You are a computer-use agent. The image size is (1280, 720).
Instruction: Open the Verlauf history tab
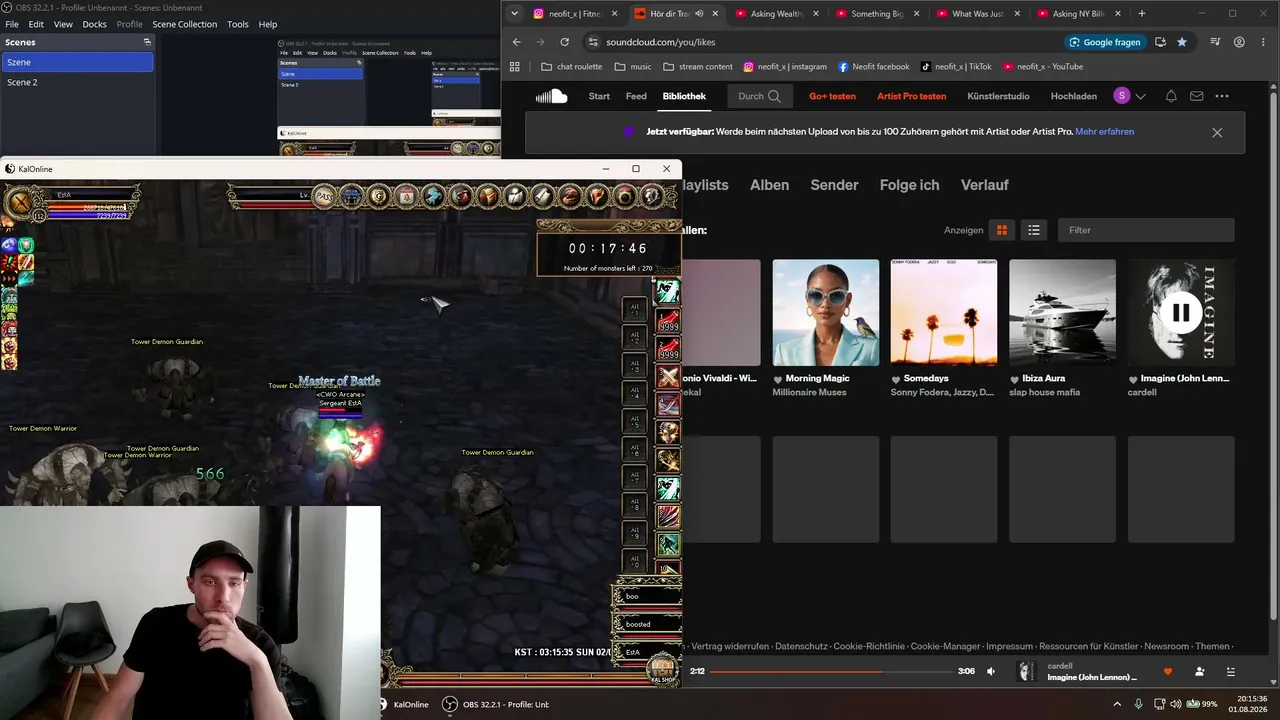(985, 185)
